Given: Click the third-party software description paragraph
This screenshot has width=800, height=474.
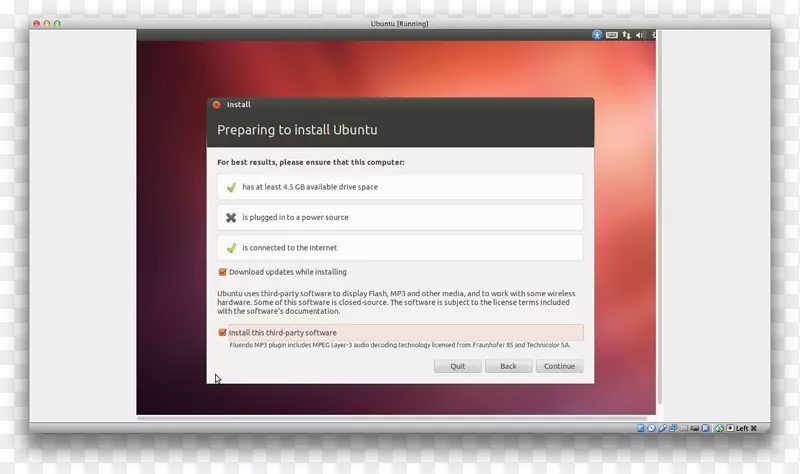Looking at the screenshot, I should 396,302.
